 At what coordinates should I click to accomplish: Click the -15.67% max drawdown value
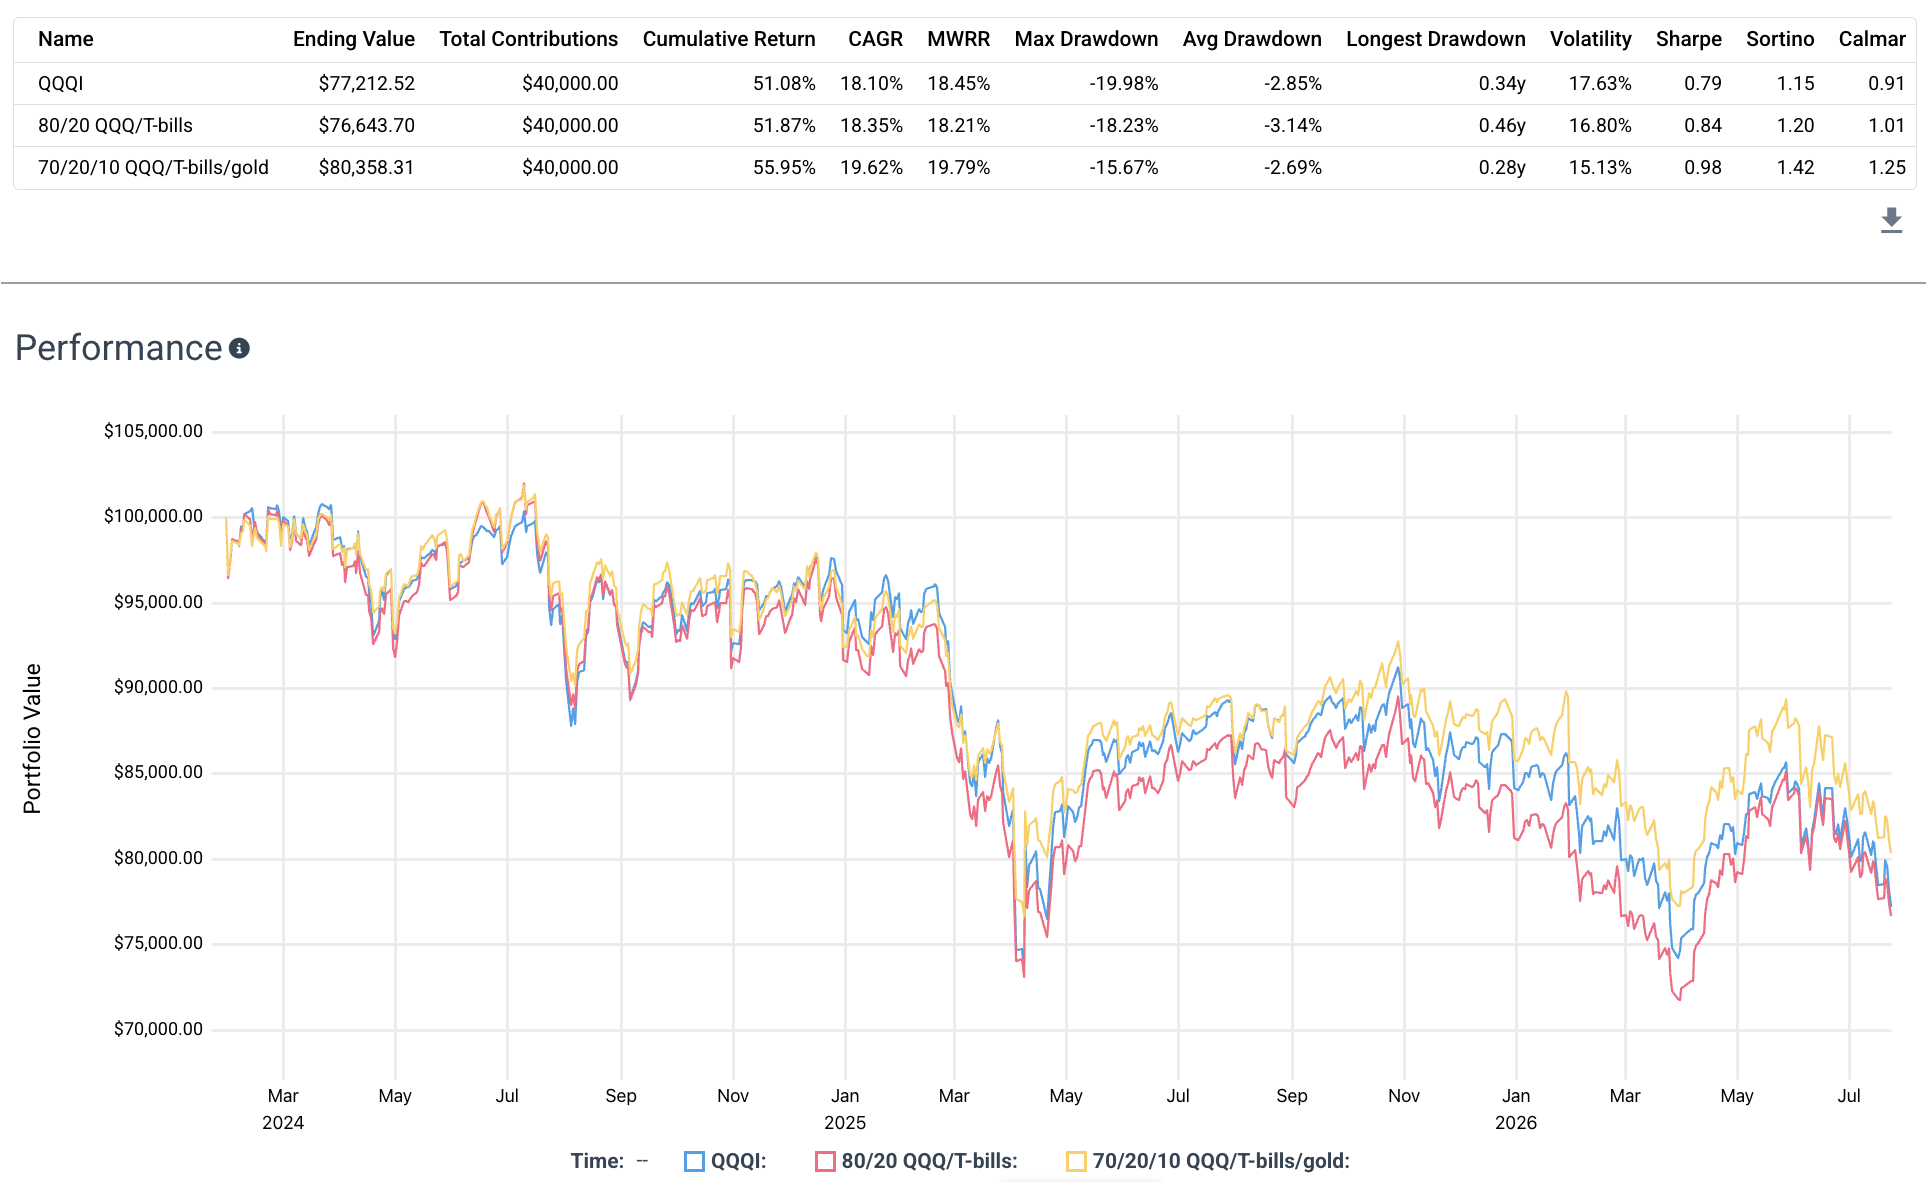(1124, 167)
